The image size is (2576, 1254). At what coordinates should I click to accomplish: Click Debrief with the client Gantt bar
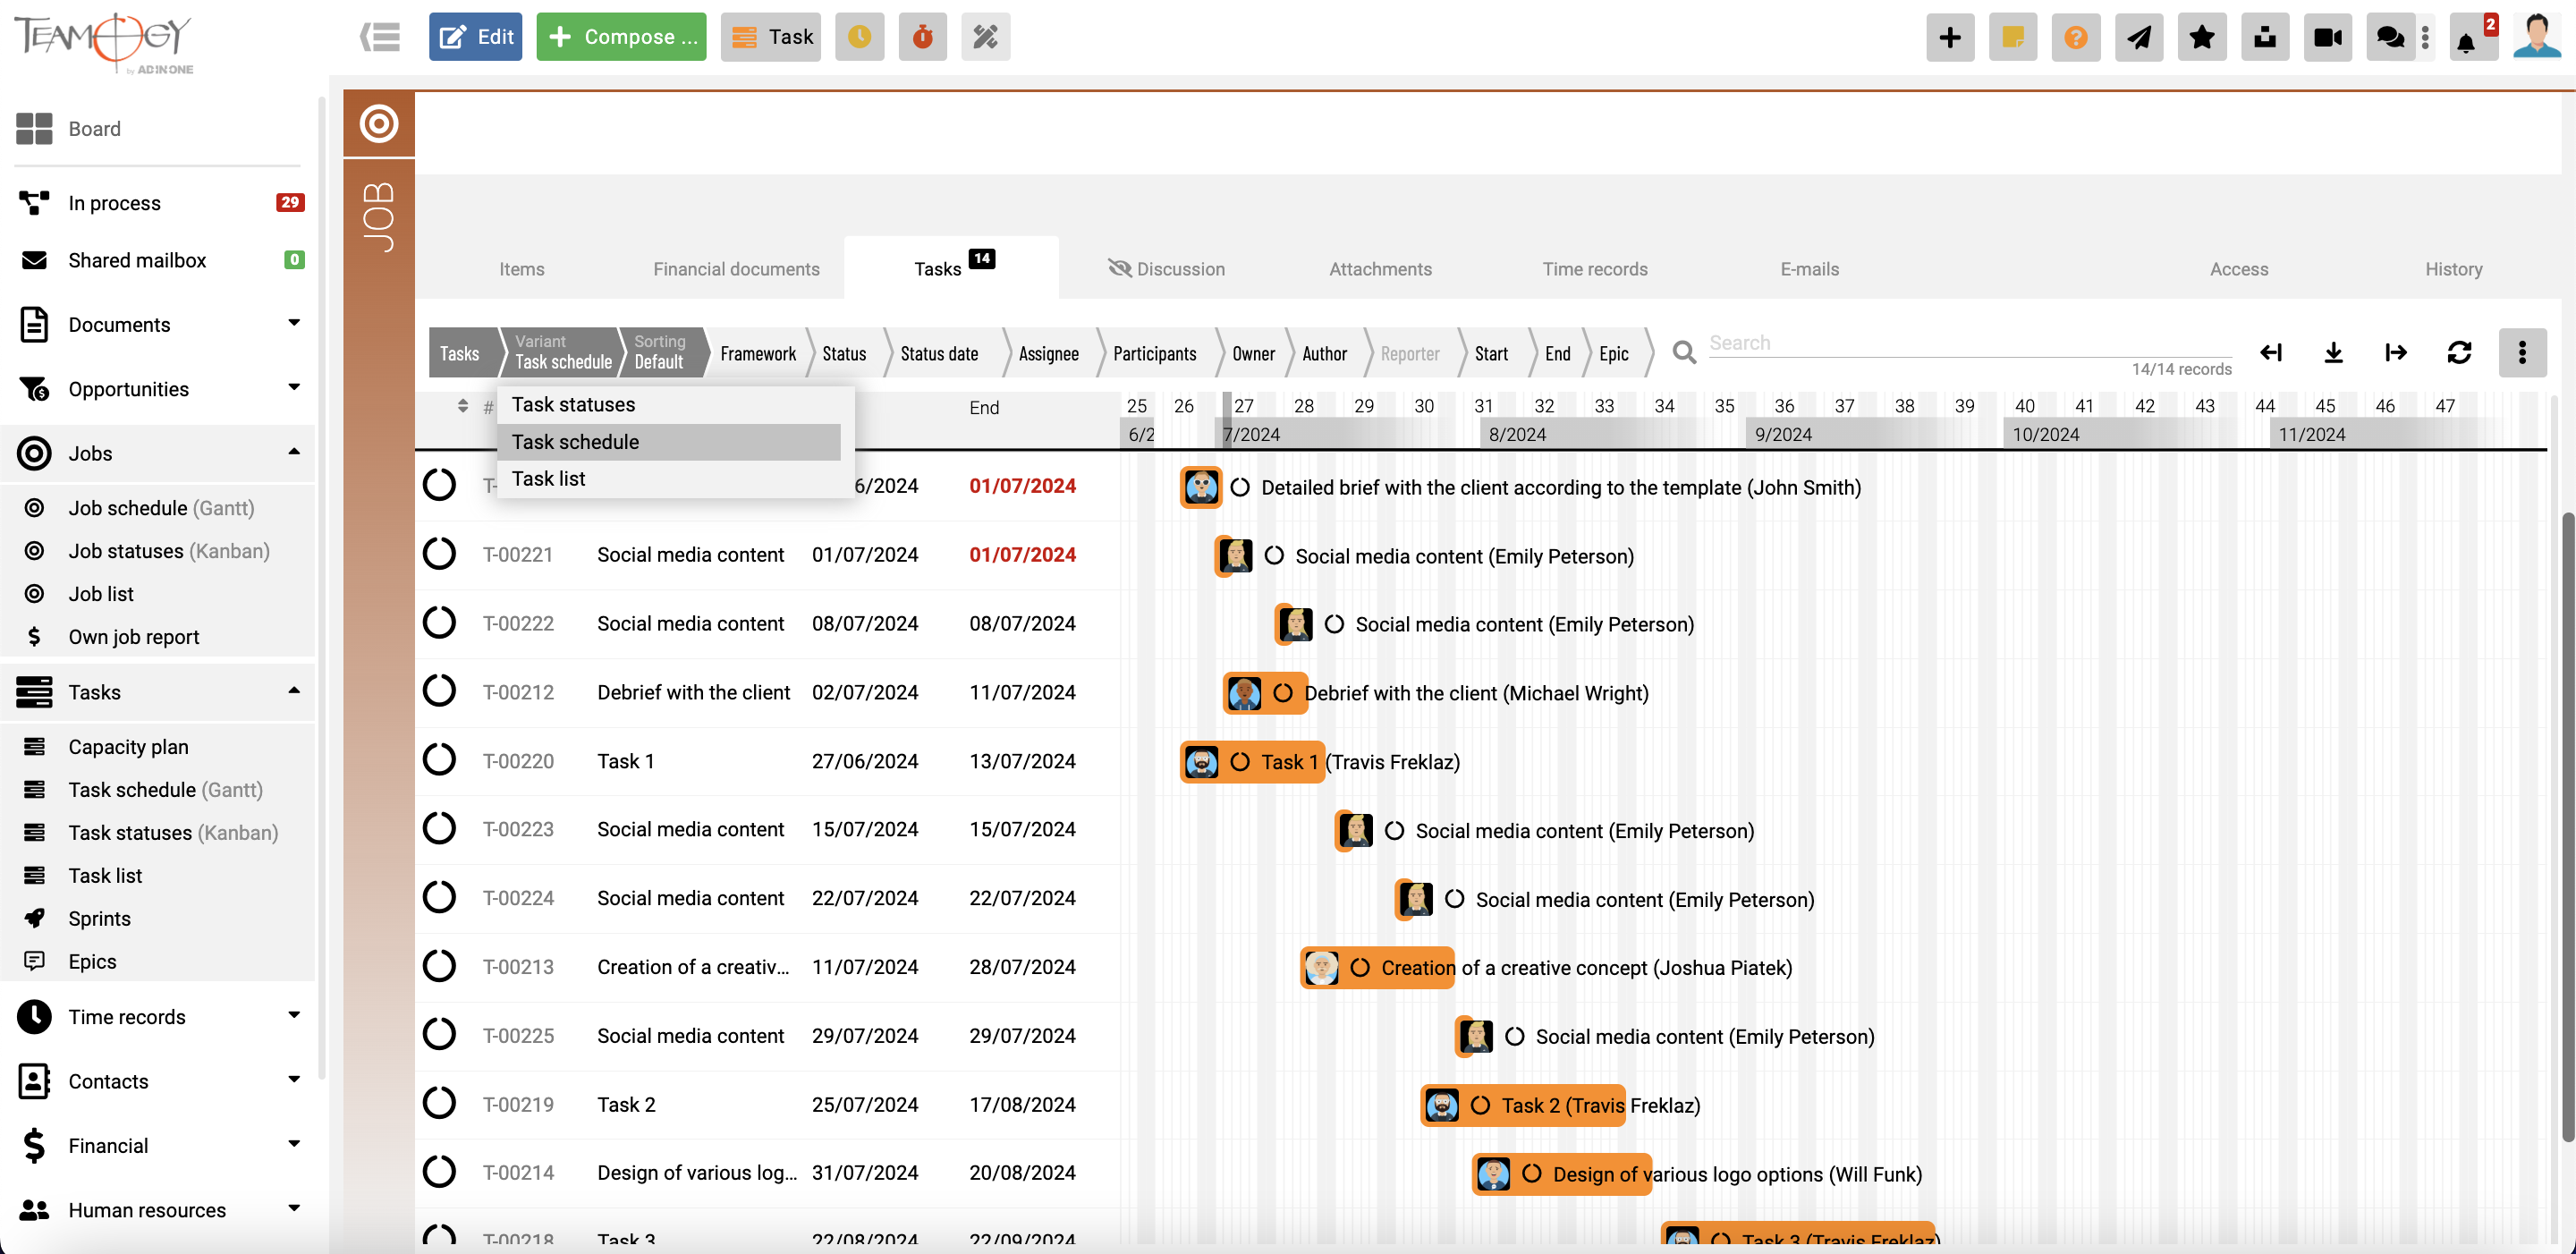tap(1265, 693)
